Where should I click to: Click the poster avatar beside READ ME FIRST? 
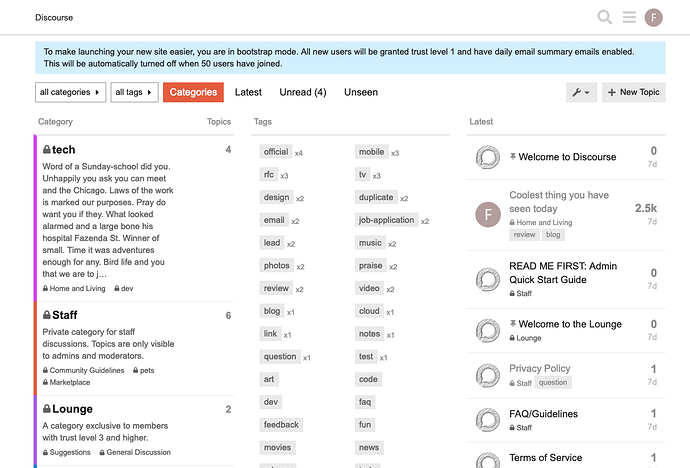pyautogui.click(x=488, y=279)
